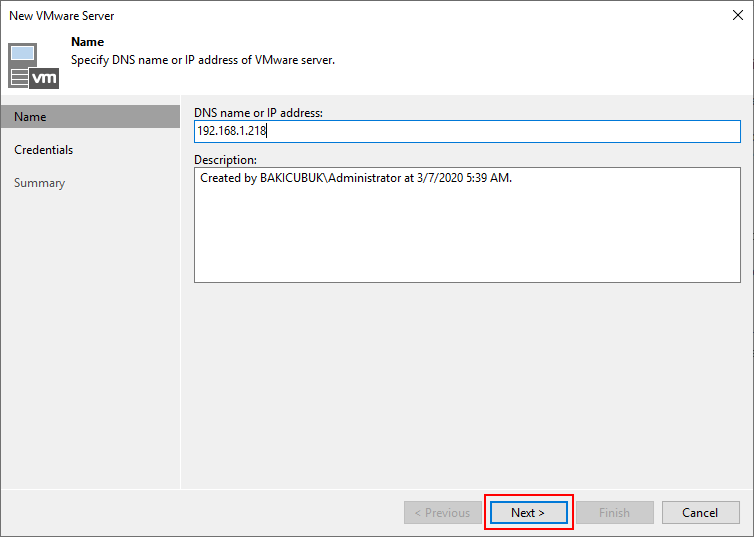
Task: Click the Next > button
Action: pyautogui.click(x=528, y=512)
